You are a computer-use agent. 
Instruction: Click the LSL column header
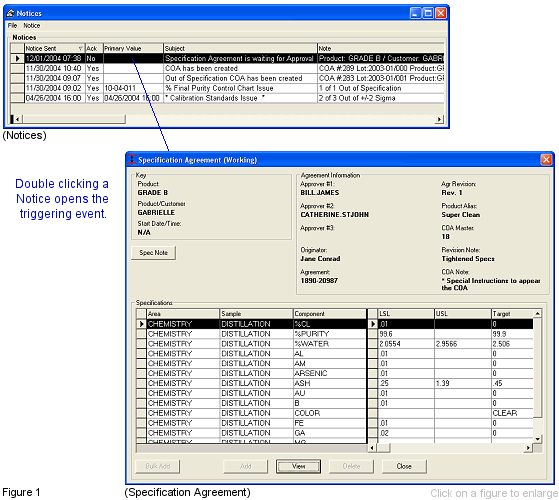pos(406,314)
